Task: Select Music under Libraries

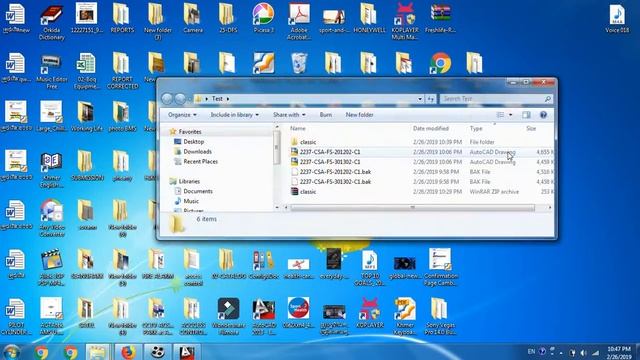Action: pyautogui.click(x=191, y=201)
